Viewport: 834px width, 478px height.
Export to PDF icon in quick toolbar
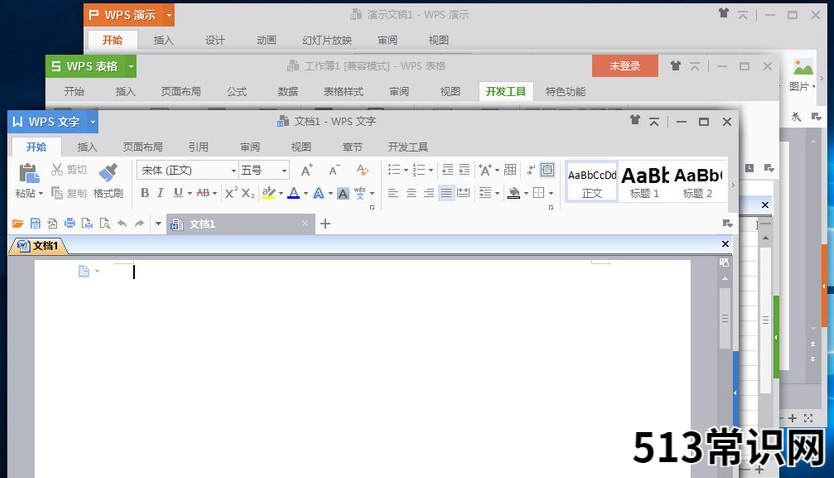(52, 224)
